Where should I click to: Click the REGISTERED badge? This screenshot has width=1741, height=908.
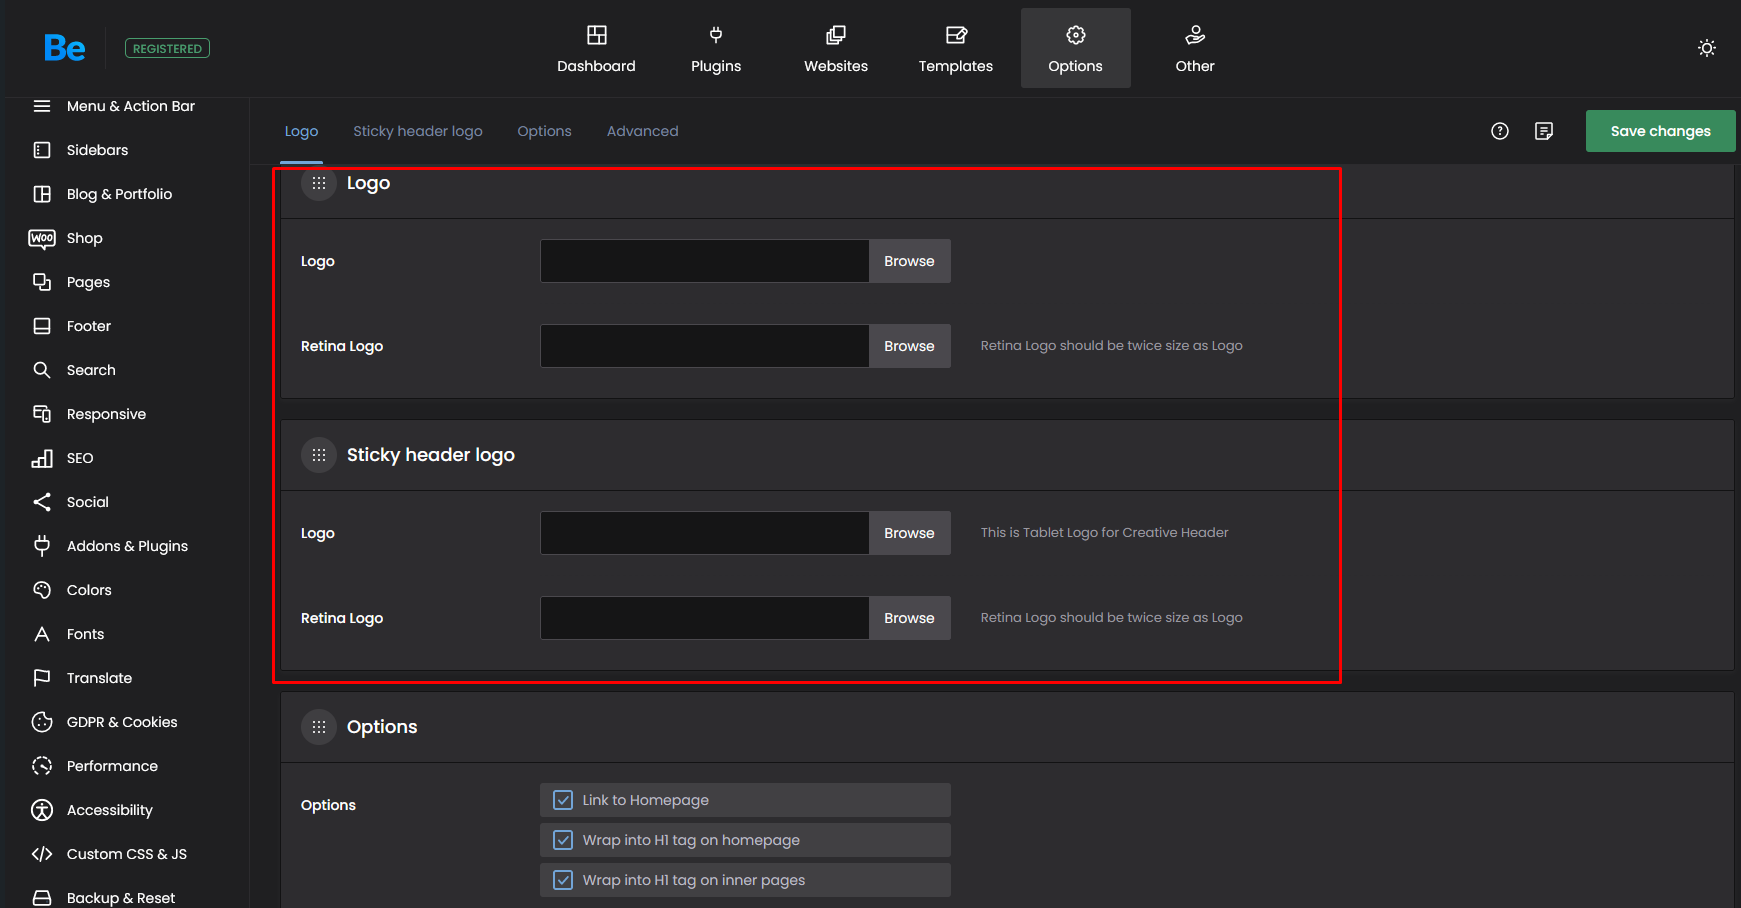pyautogui.click(x=167, y=48)
